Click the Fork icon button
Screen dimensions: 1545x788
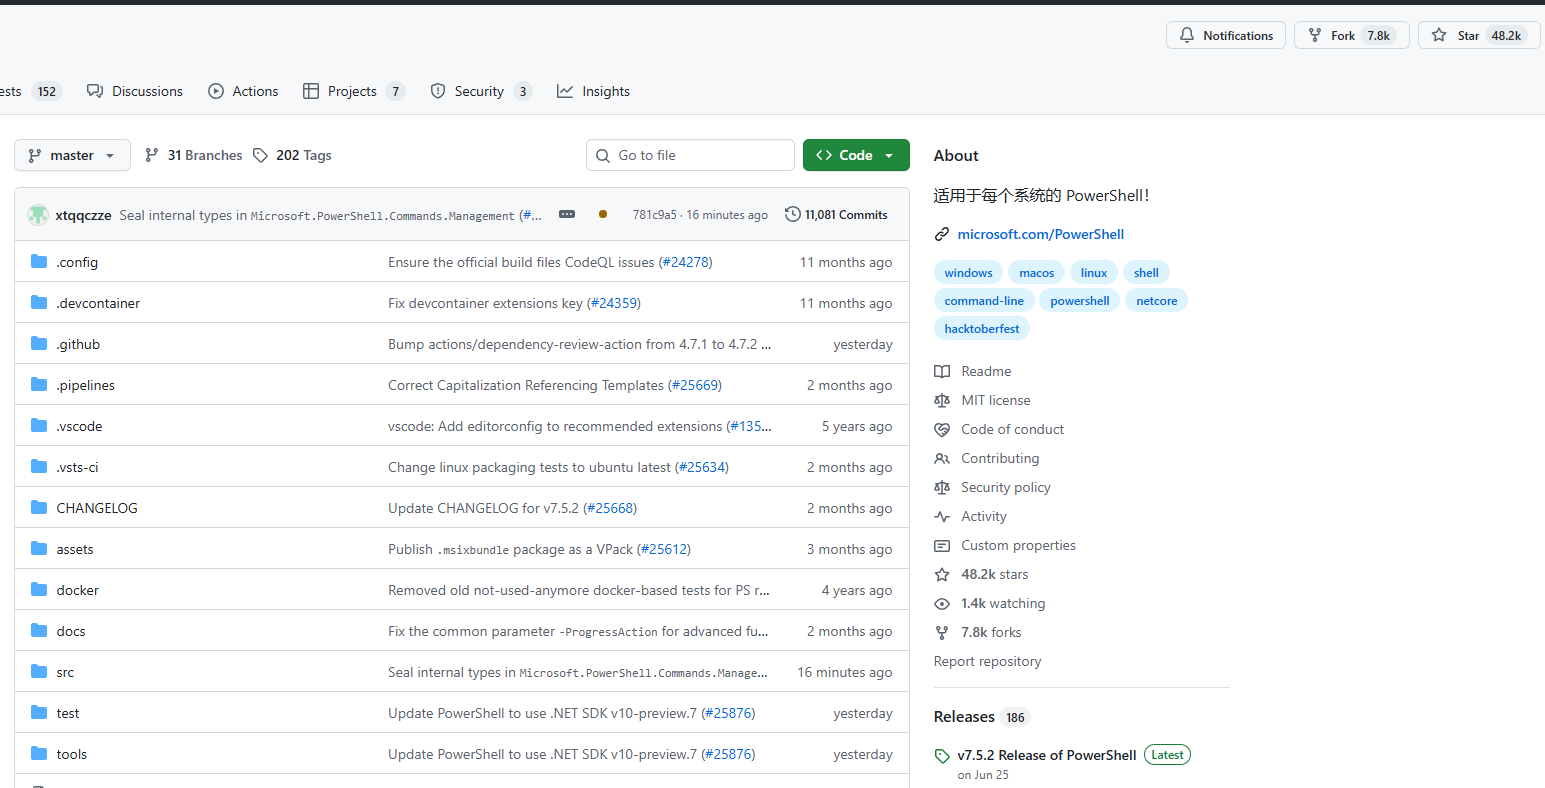click(1315, 35)
